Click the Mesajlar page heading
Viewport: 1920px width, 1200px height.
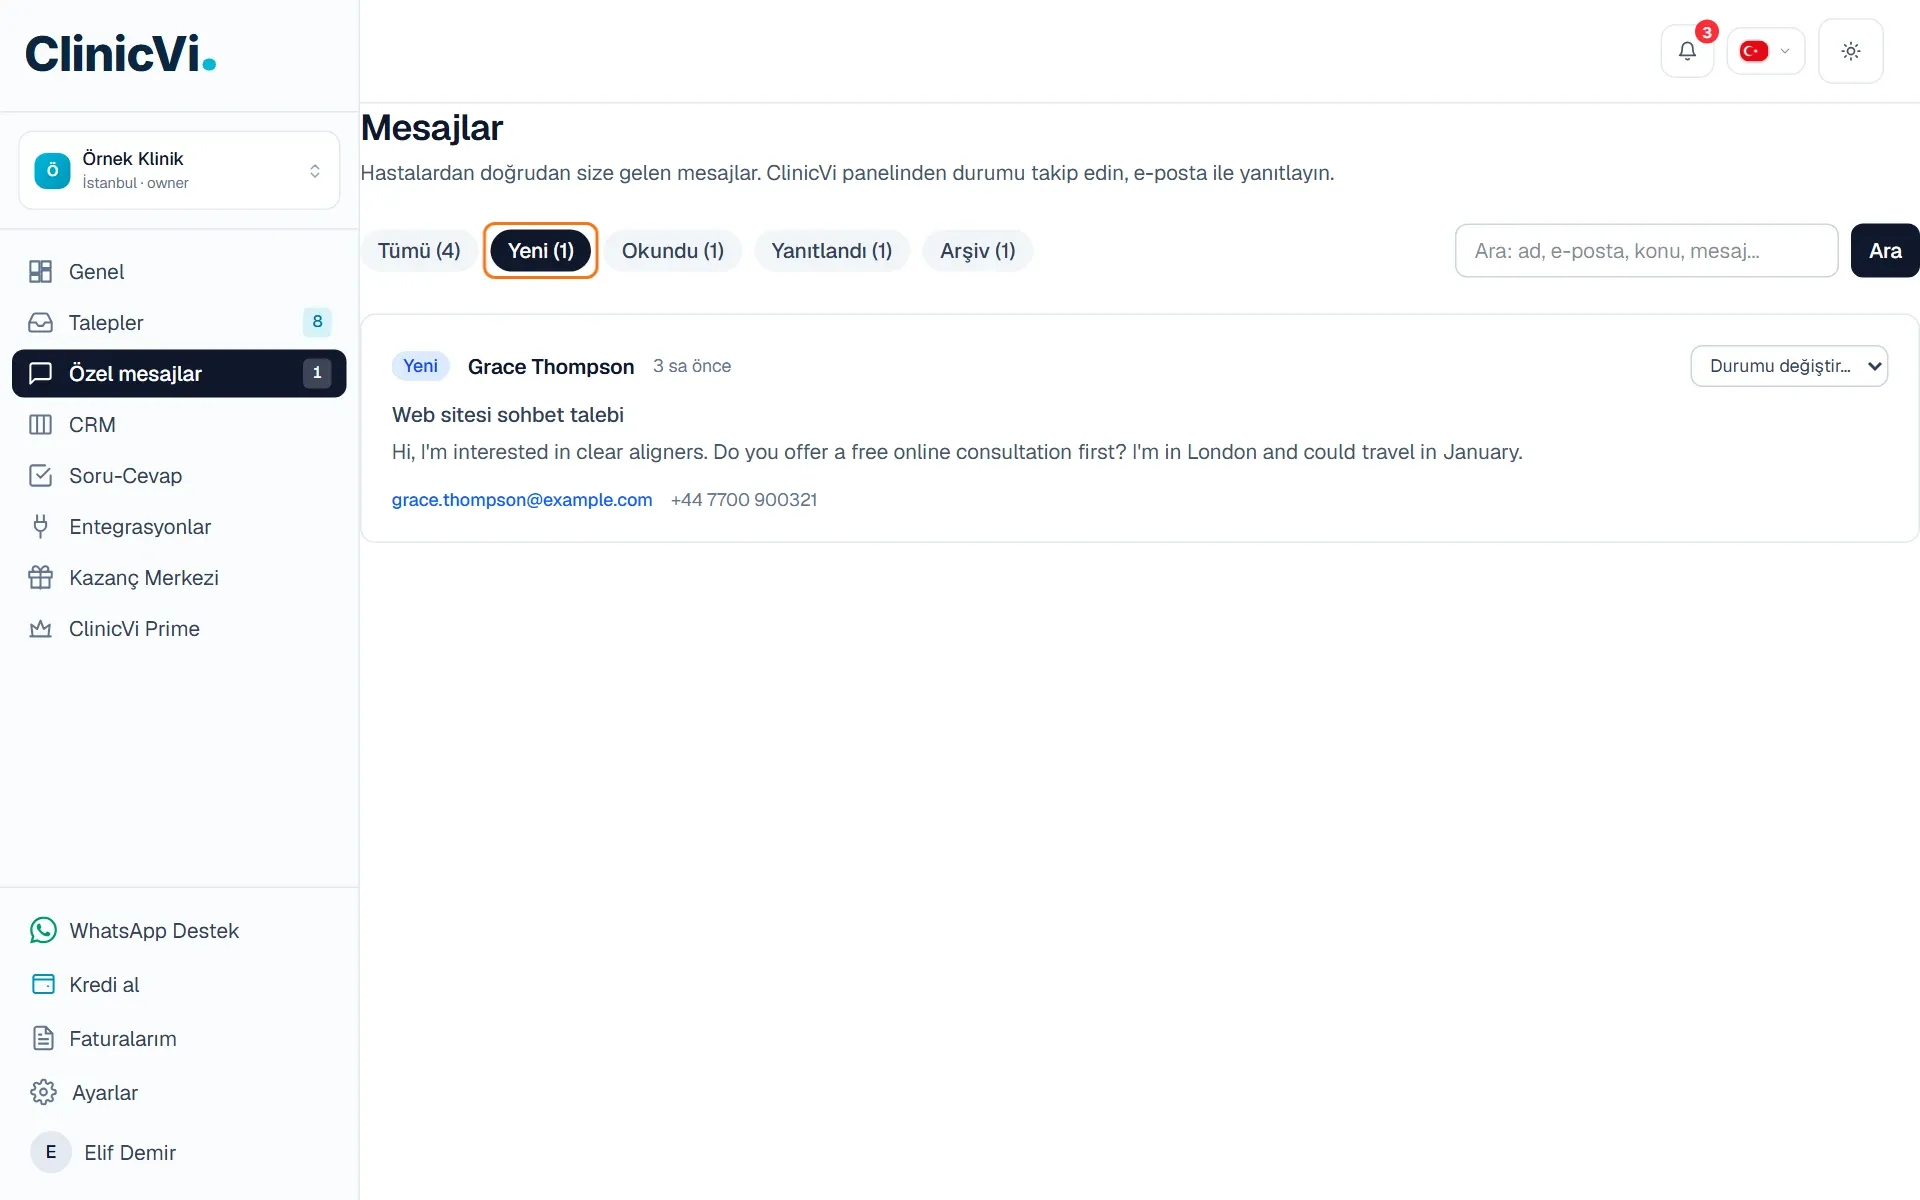pos(432,128)
